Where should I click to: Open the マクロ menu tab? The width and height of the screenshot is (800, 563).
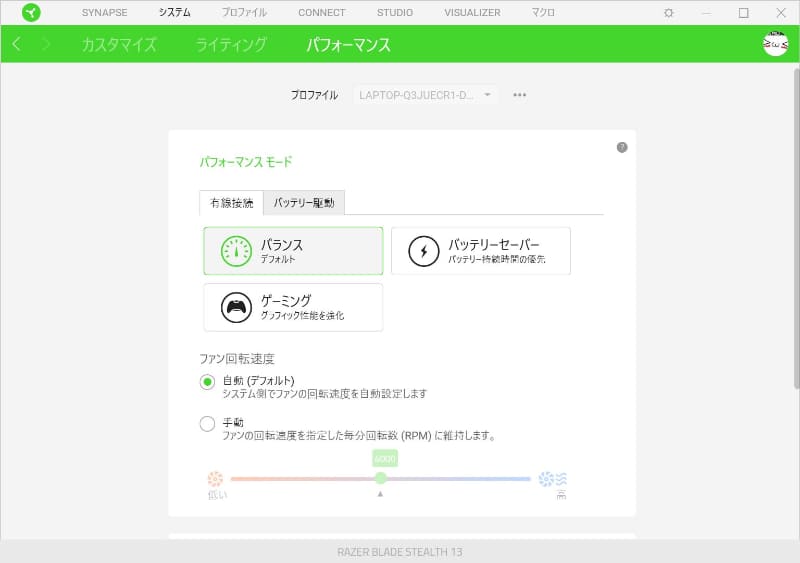[543, 13]
